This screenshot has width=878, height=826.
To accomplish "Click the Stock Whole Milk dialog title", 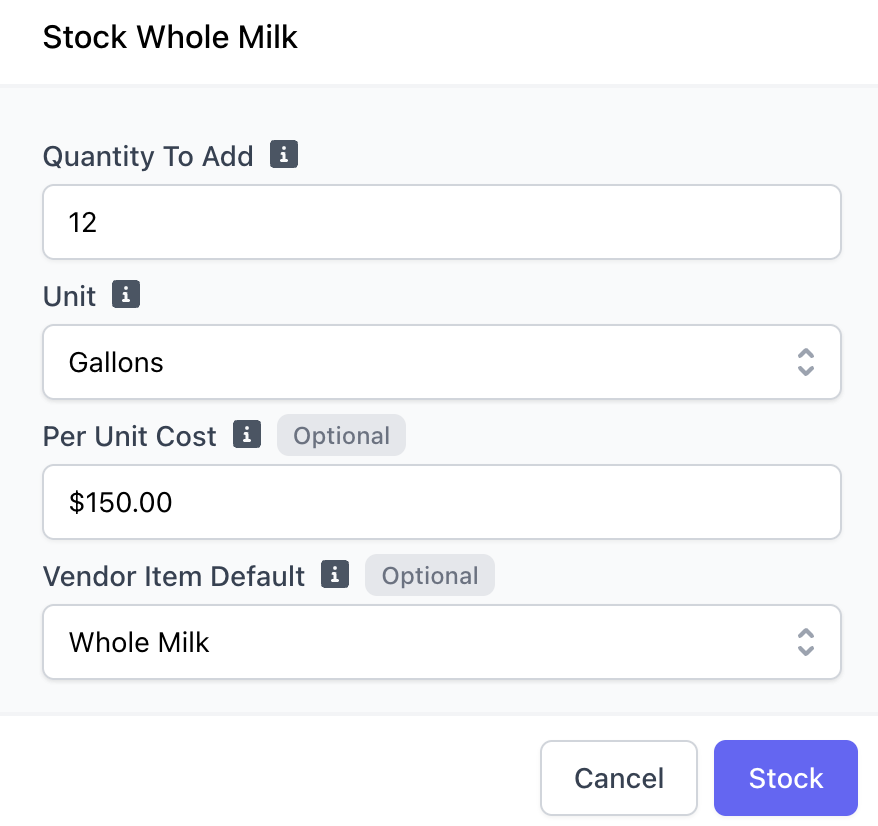I will pos(170,38).
